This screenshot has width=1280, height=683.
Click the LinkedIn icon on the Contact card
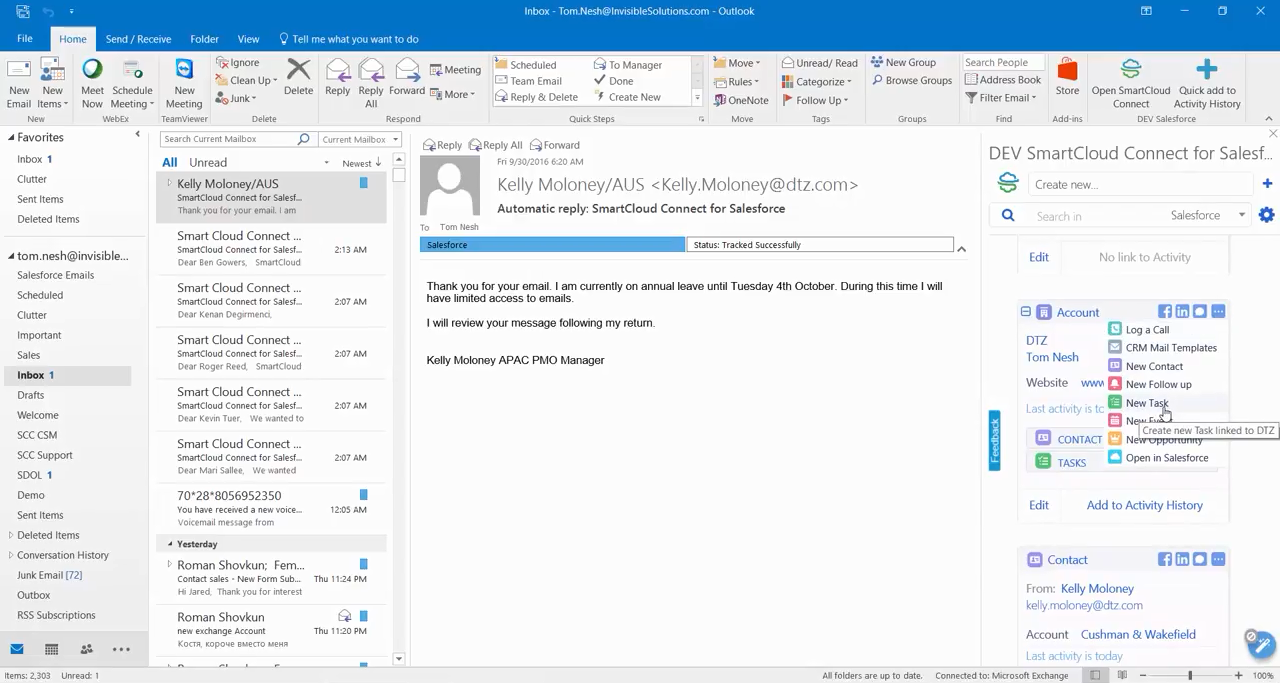pyautogui.click(x=1182, y=559)
